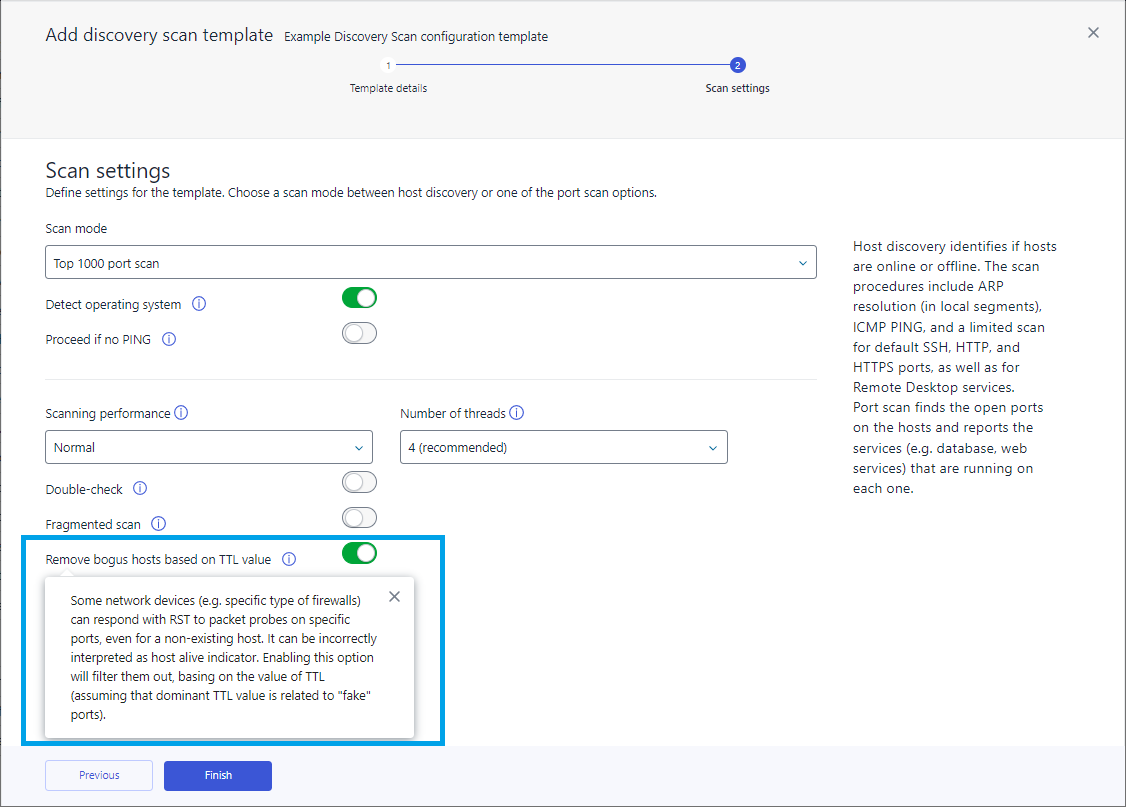
Task: Open the Number of threads dropdown
Action: (x=564, y=447)
